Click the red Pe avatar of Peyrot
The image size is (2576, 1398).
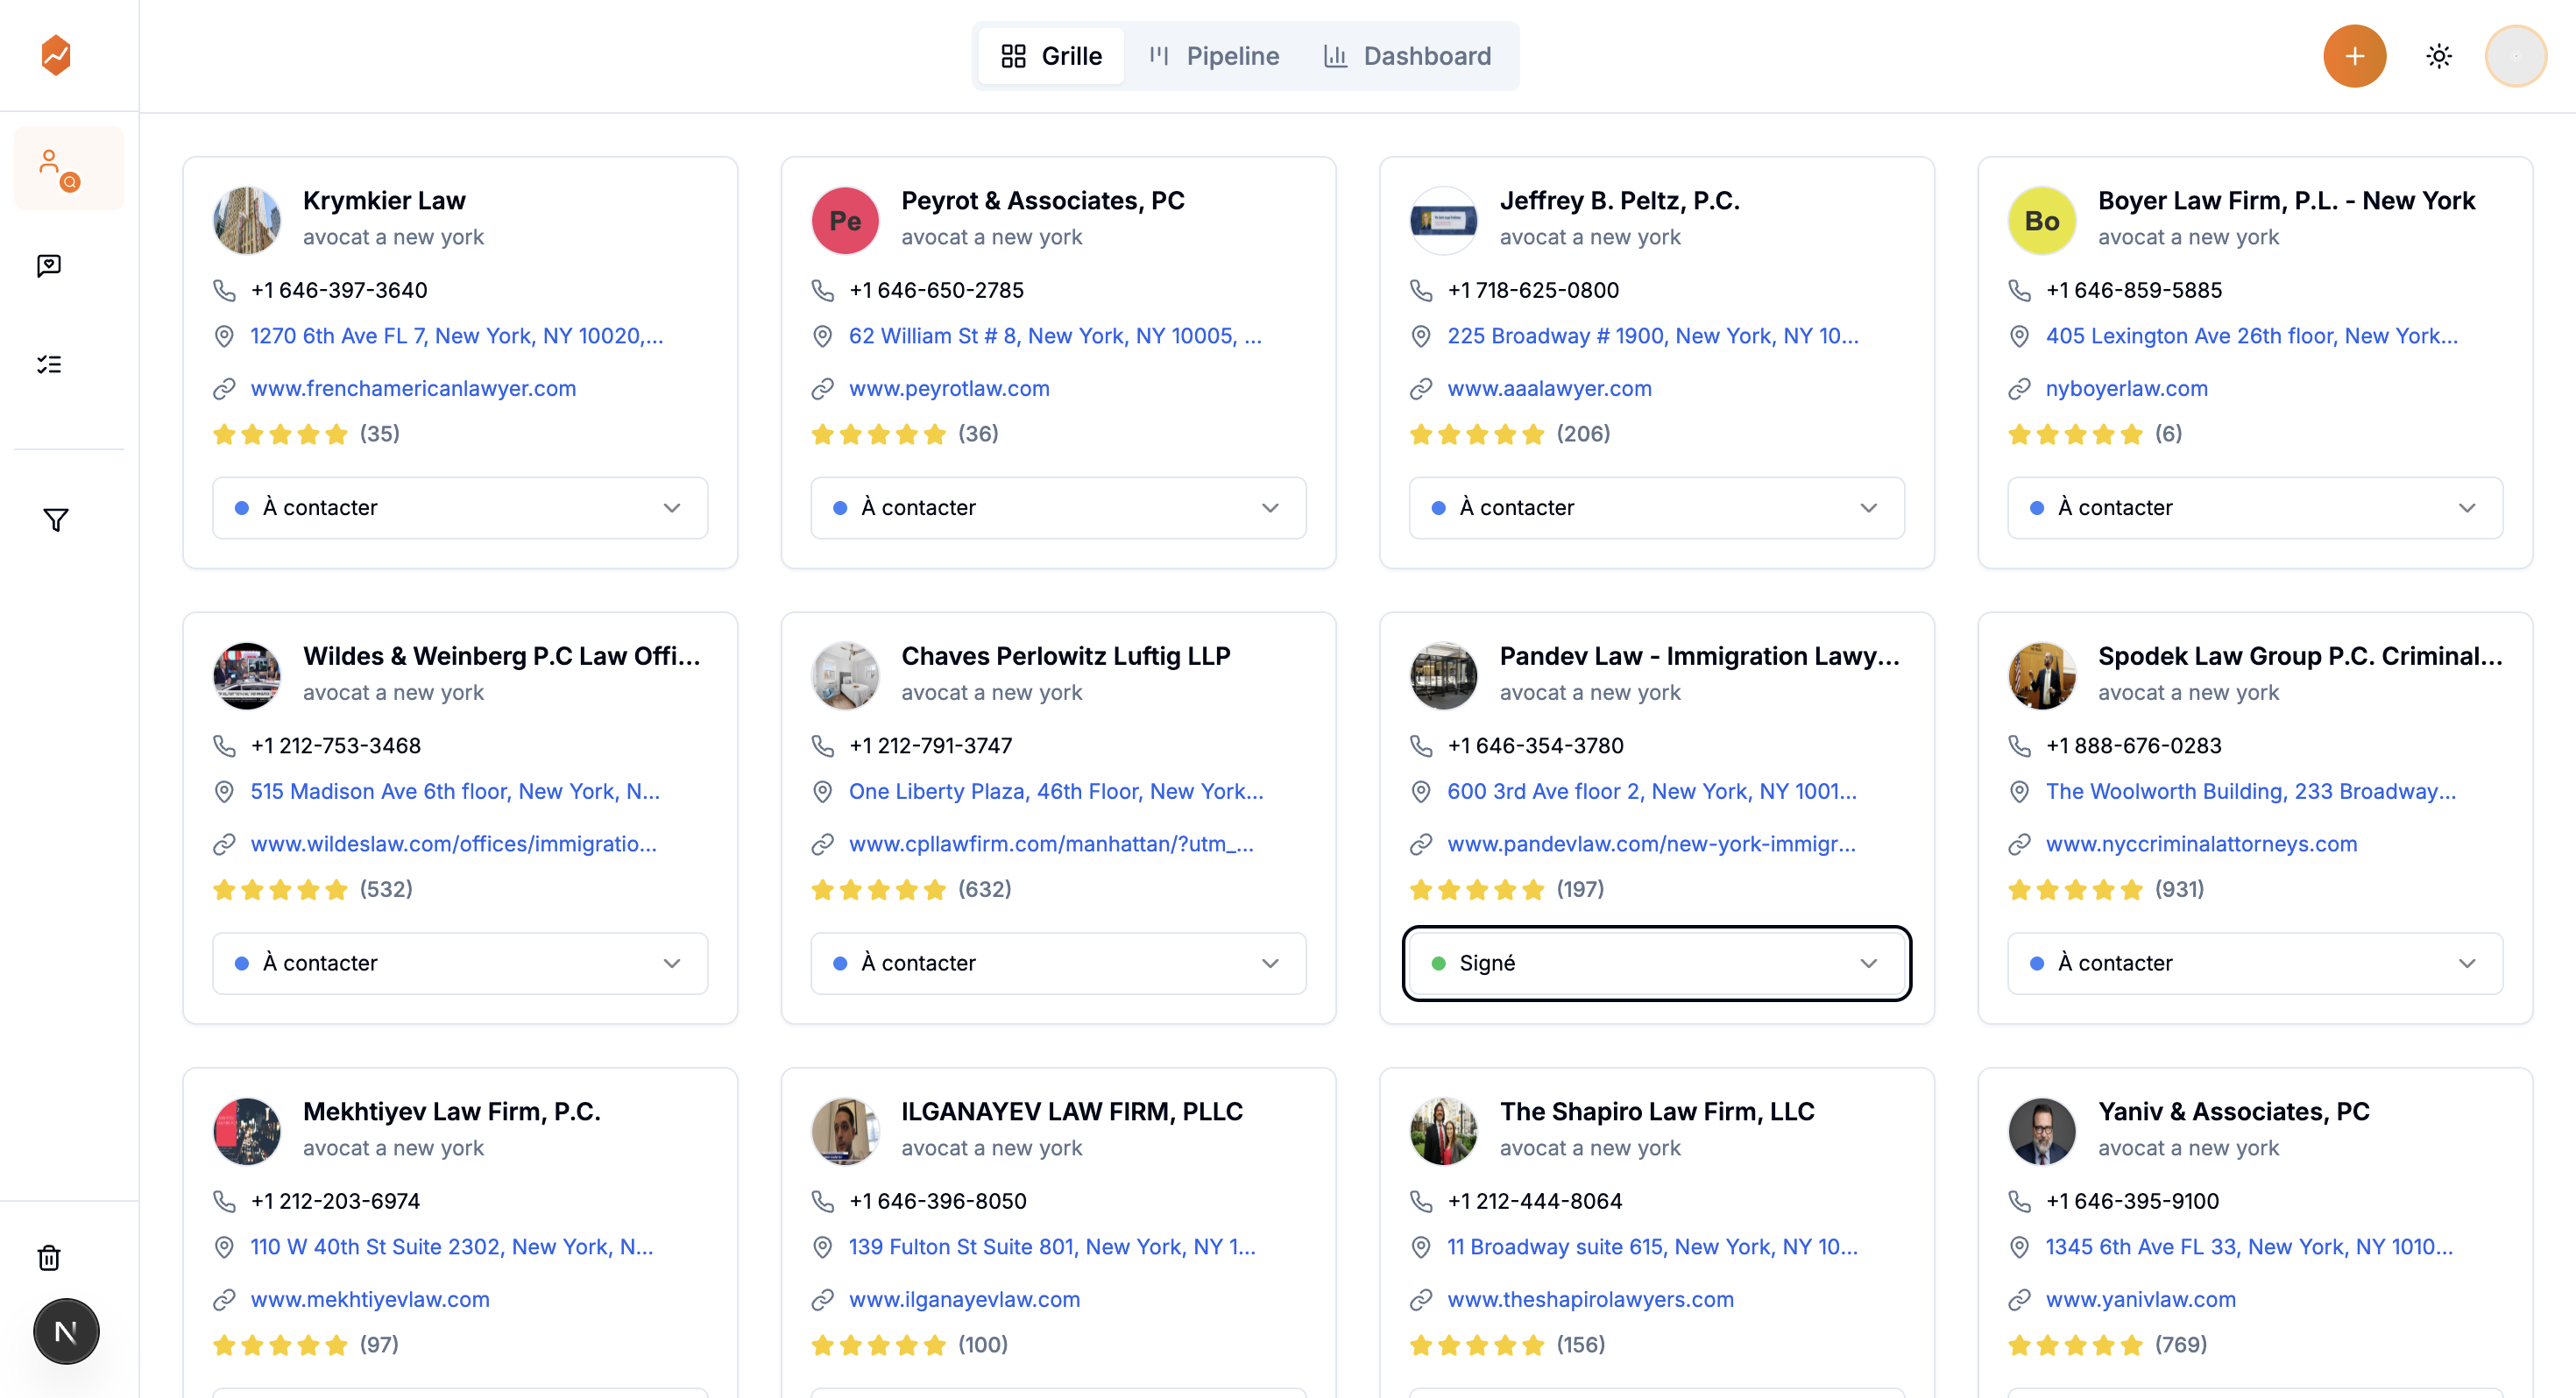845,220
